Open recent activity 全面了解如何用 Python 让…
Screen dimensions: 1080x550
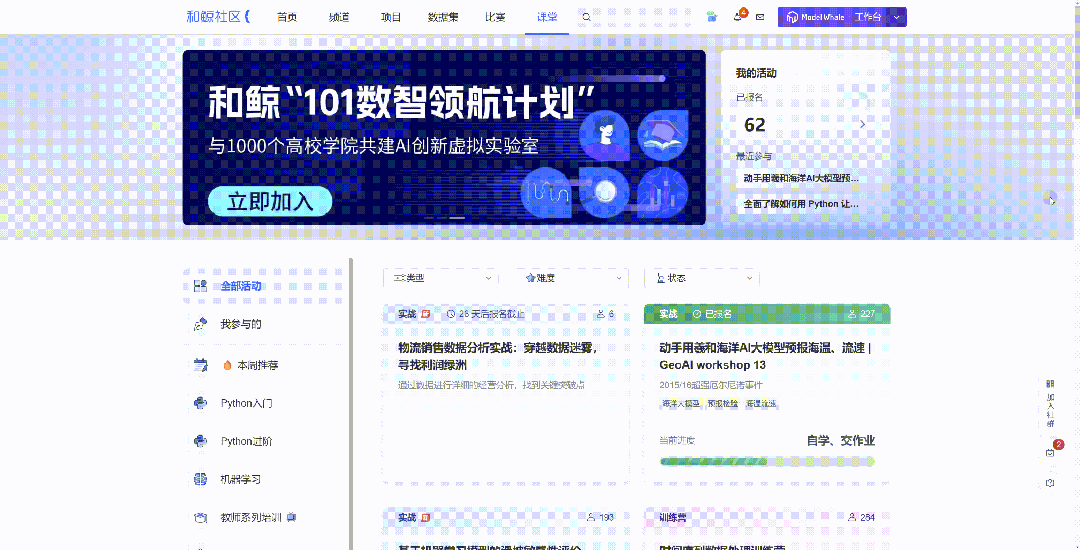(x=801, y=204)
